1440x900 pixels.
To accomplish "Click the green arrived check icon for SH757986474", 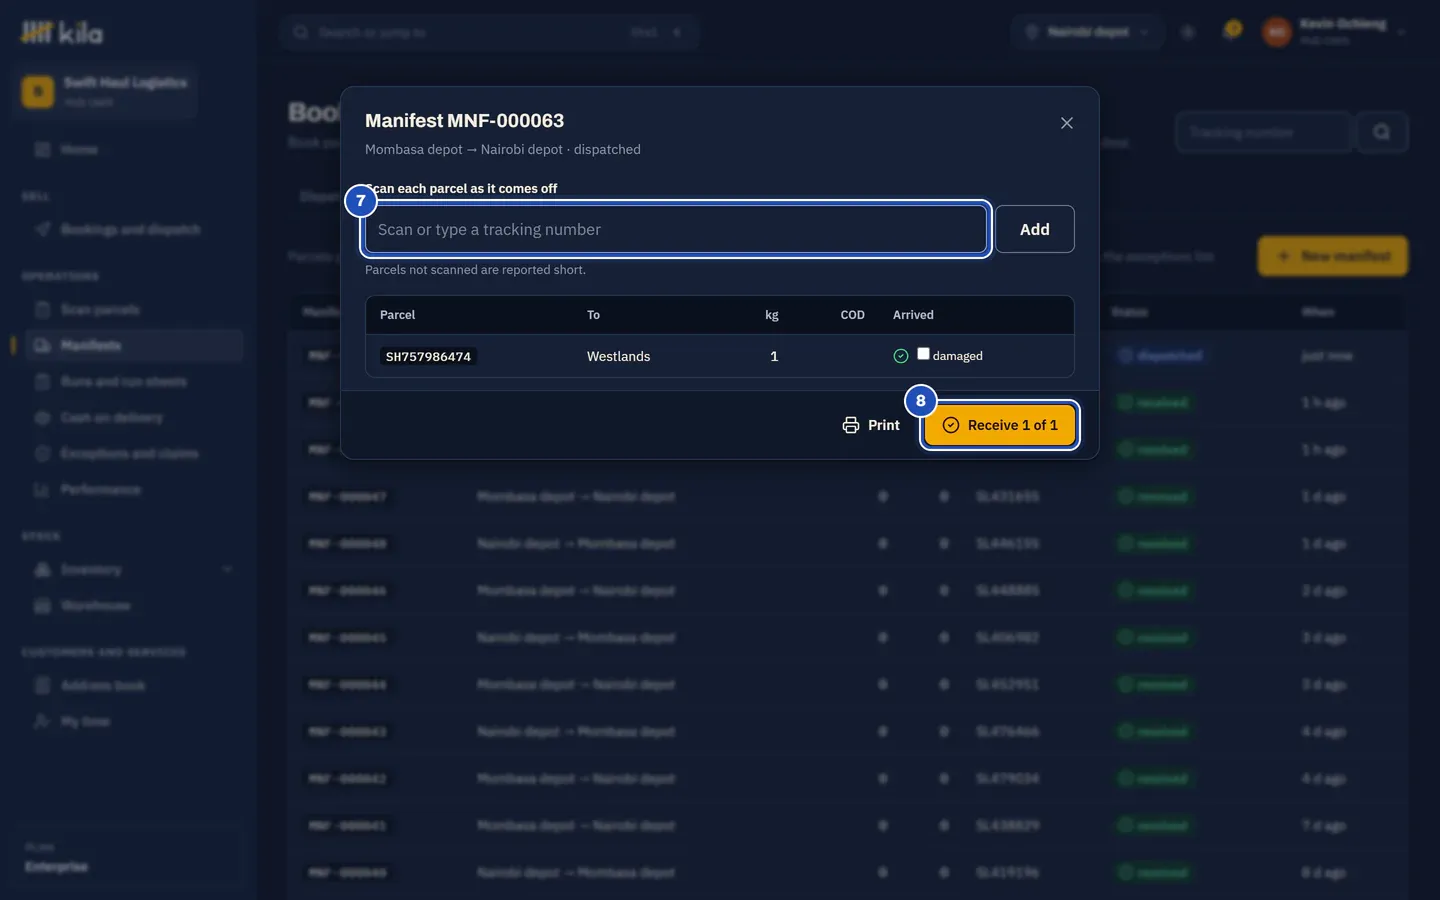I will 901,356.
